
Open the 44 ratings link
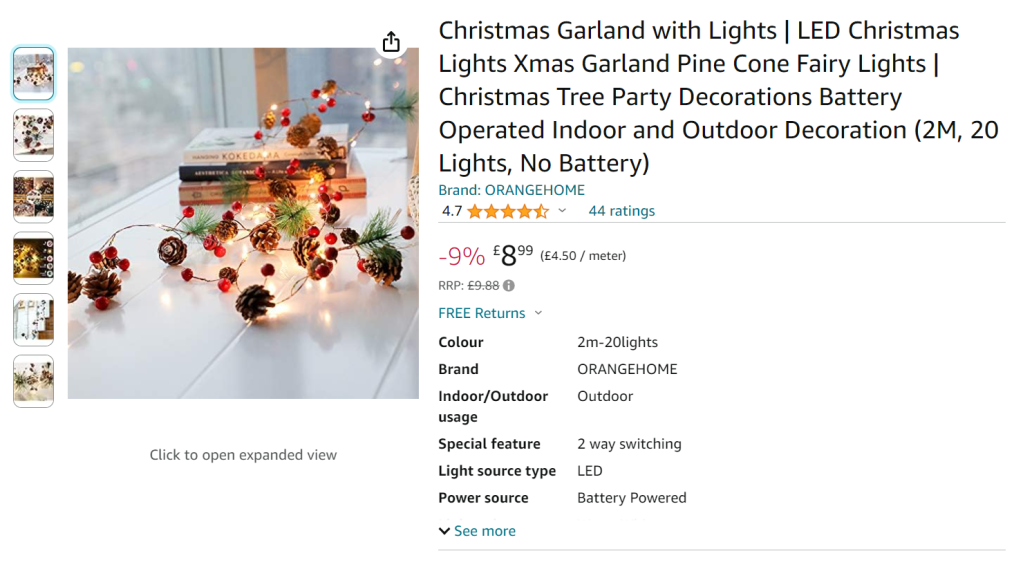coord(621,211)
